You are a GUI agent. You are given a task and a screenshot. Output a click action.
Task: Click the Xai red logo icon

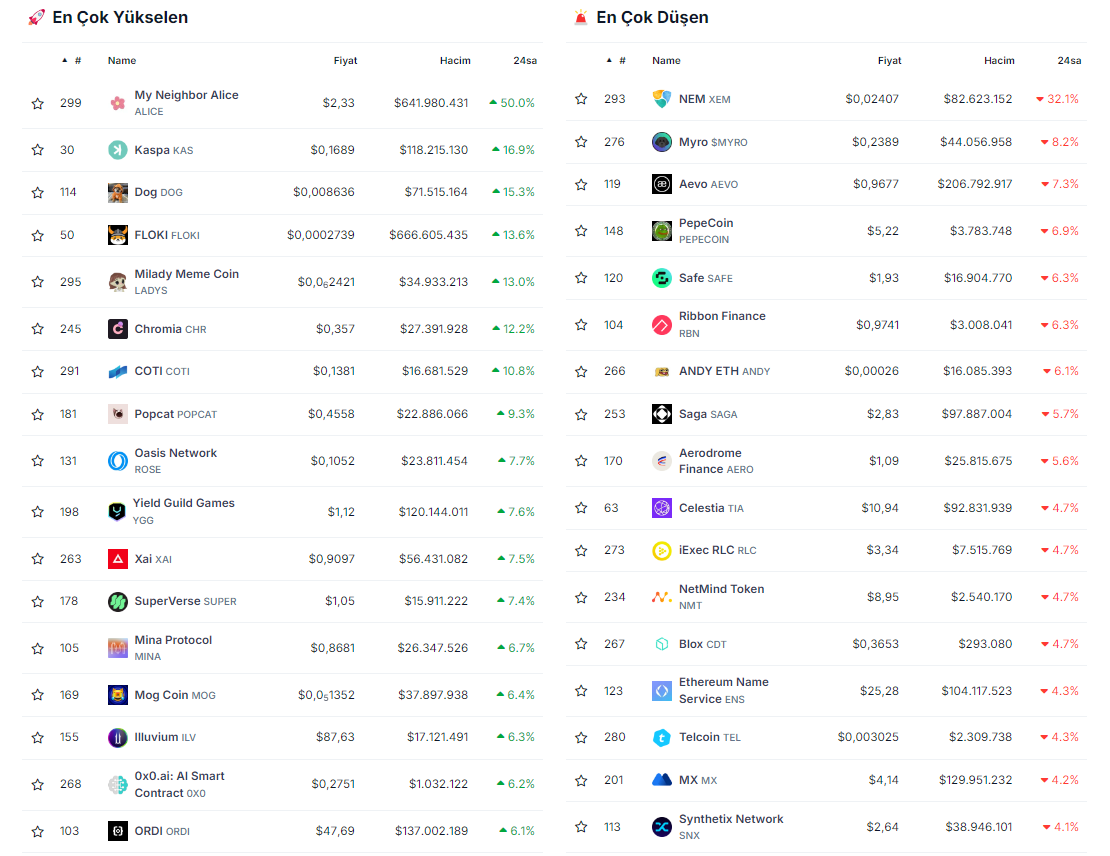pyautogui.click(x=118, y=559)
